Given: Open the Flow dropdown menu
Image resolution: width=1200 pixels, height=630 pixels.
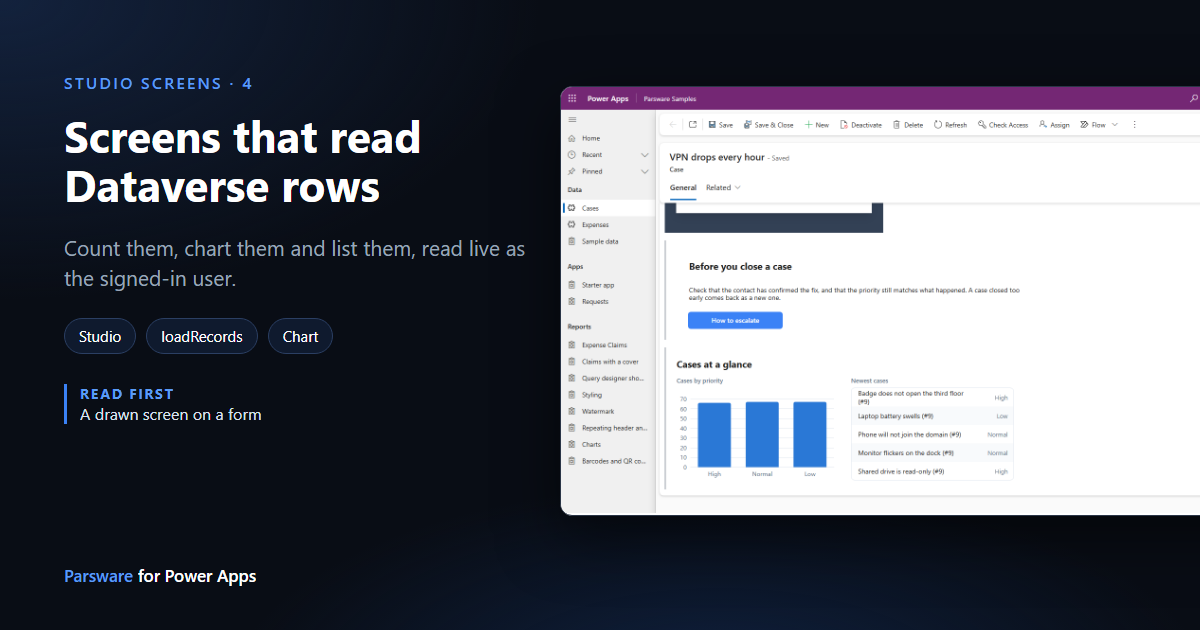Looking at the screenshot, I should click(1099, 125).
